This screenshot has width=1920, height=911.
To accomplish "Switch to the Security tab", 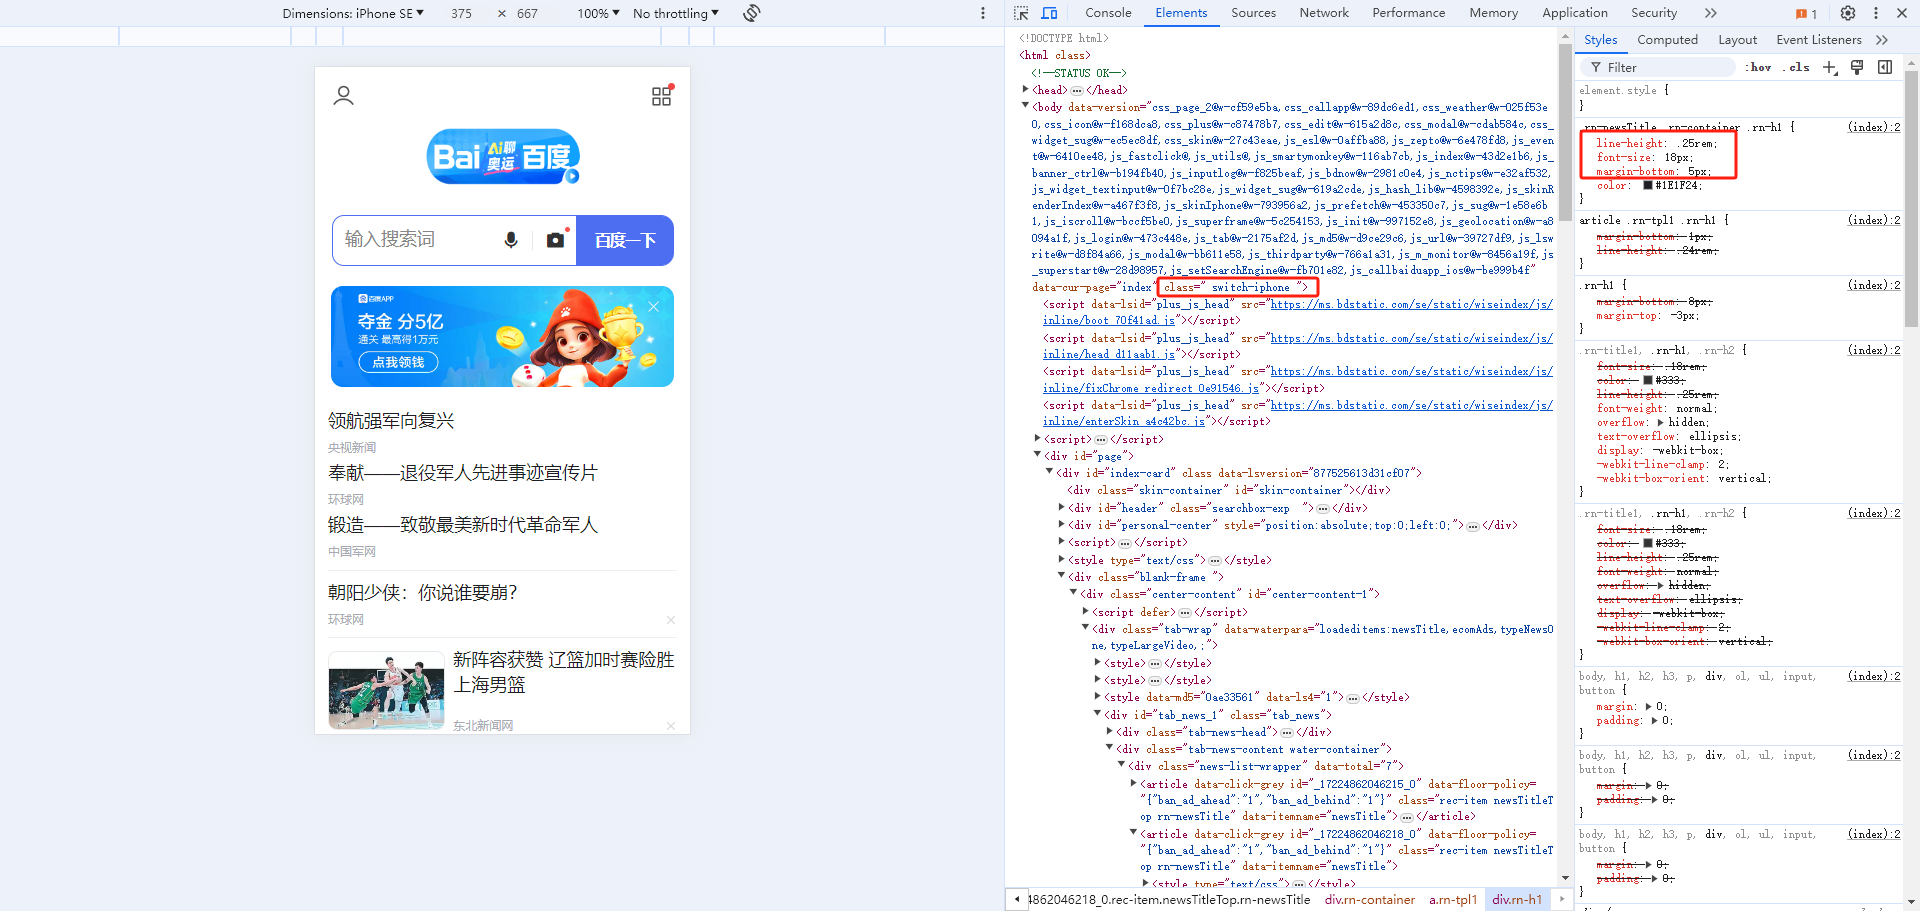I will tap(1654, 13).
